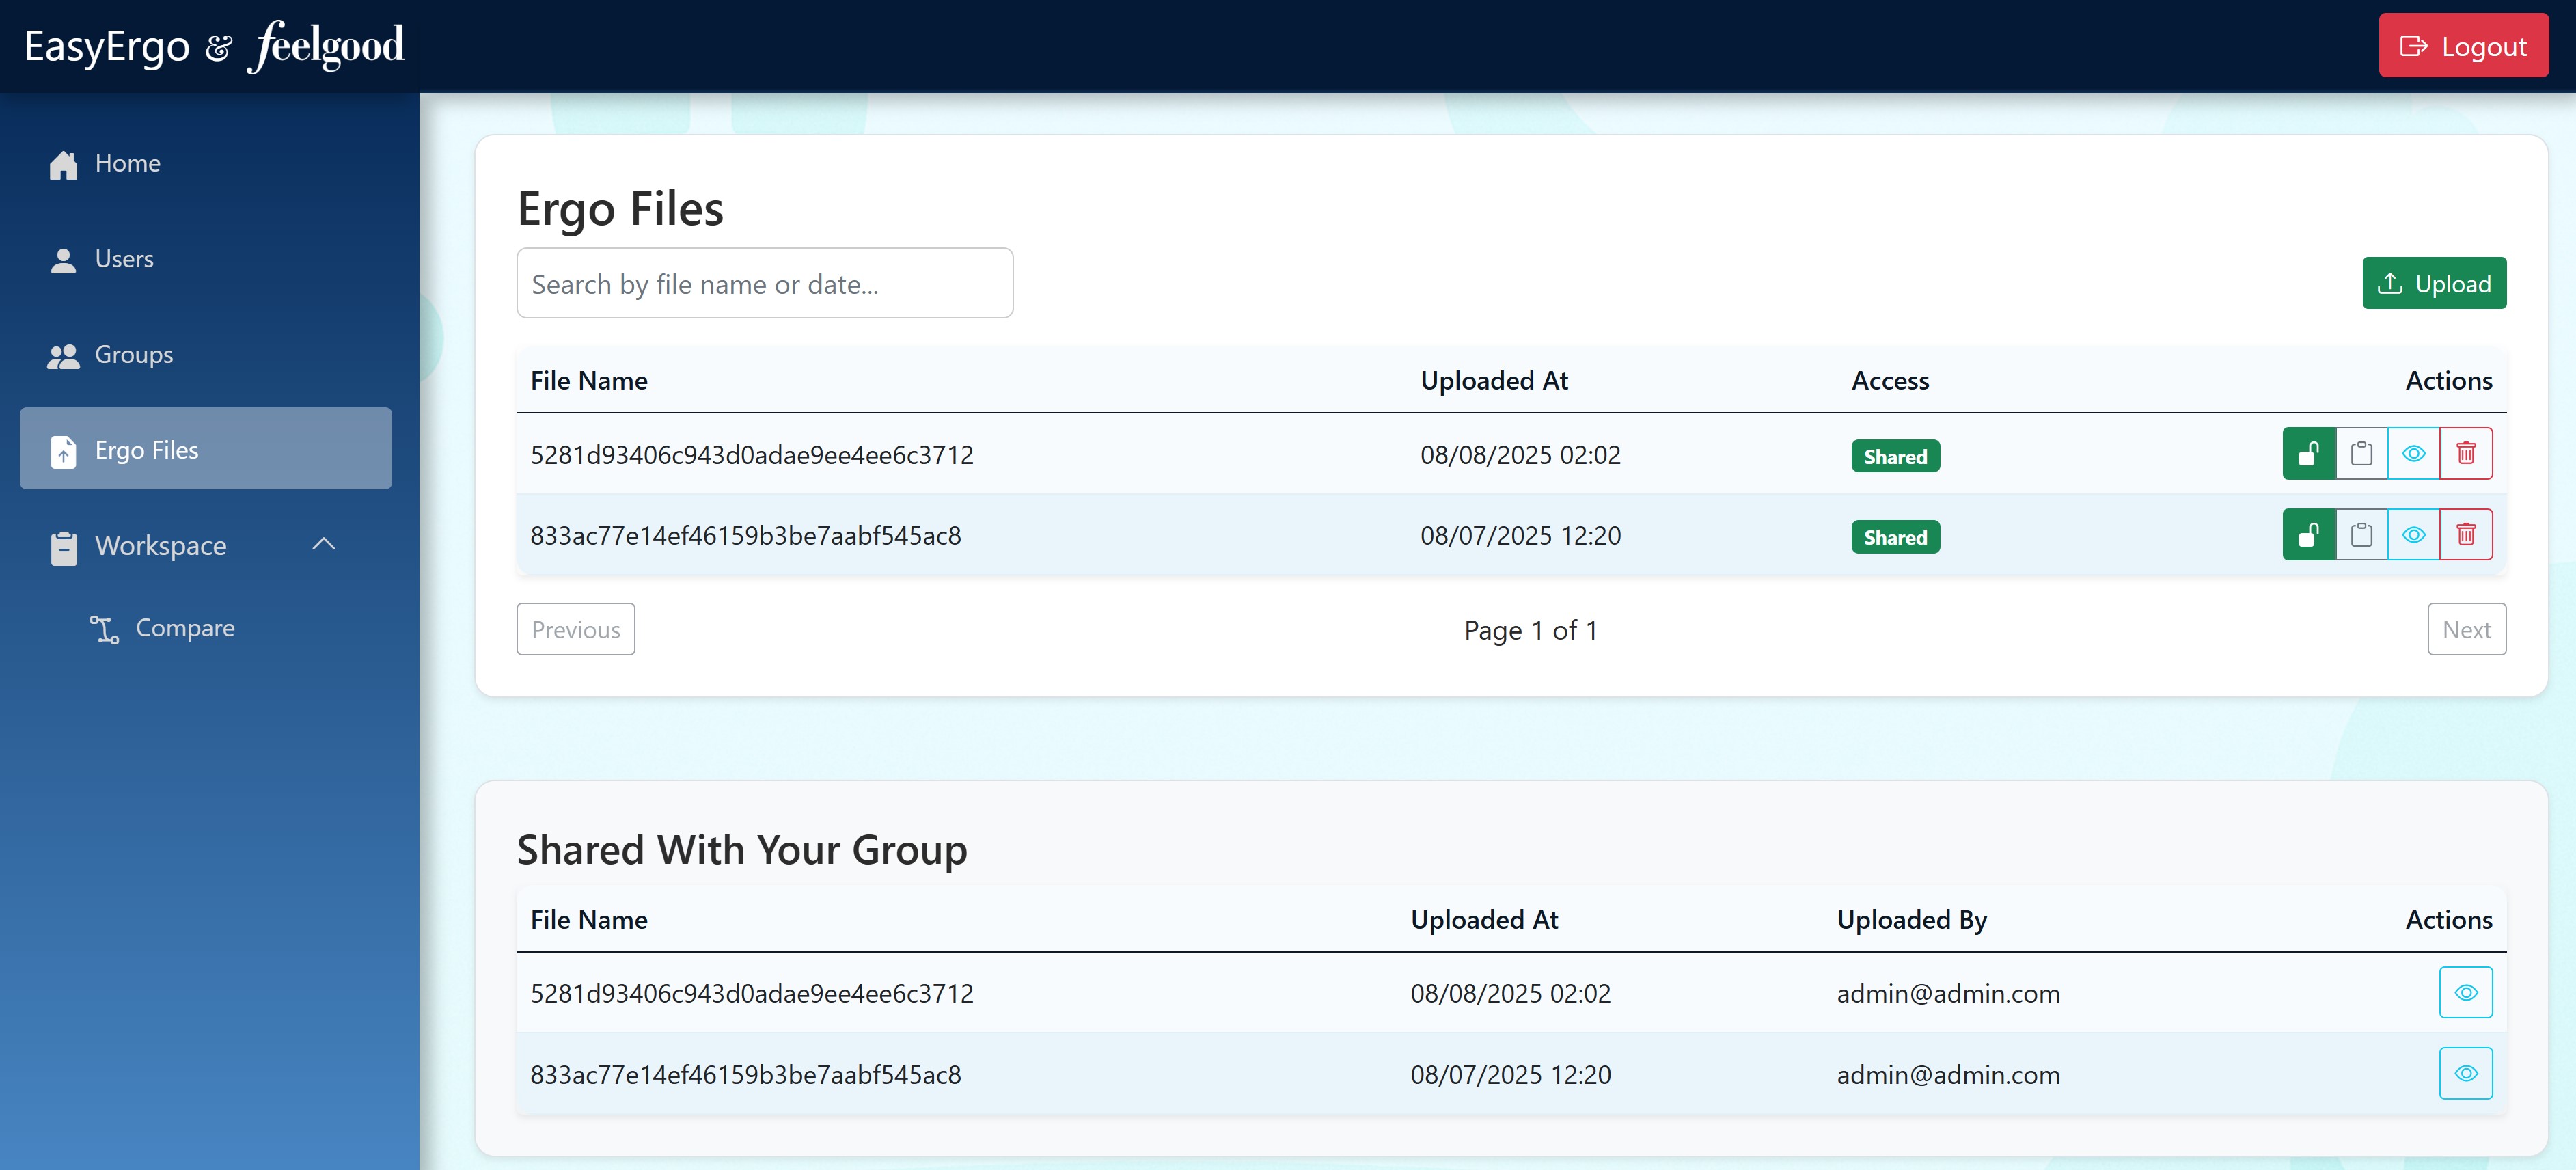The width and height of the screenshot is (2576, 1170).
Task: Click upload date 08/08/2025 02:02 in Ergo Files
Action: click(x=1520, y=455)
